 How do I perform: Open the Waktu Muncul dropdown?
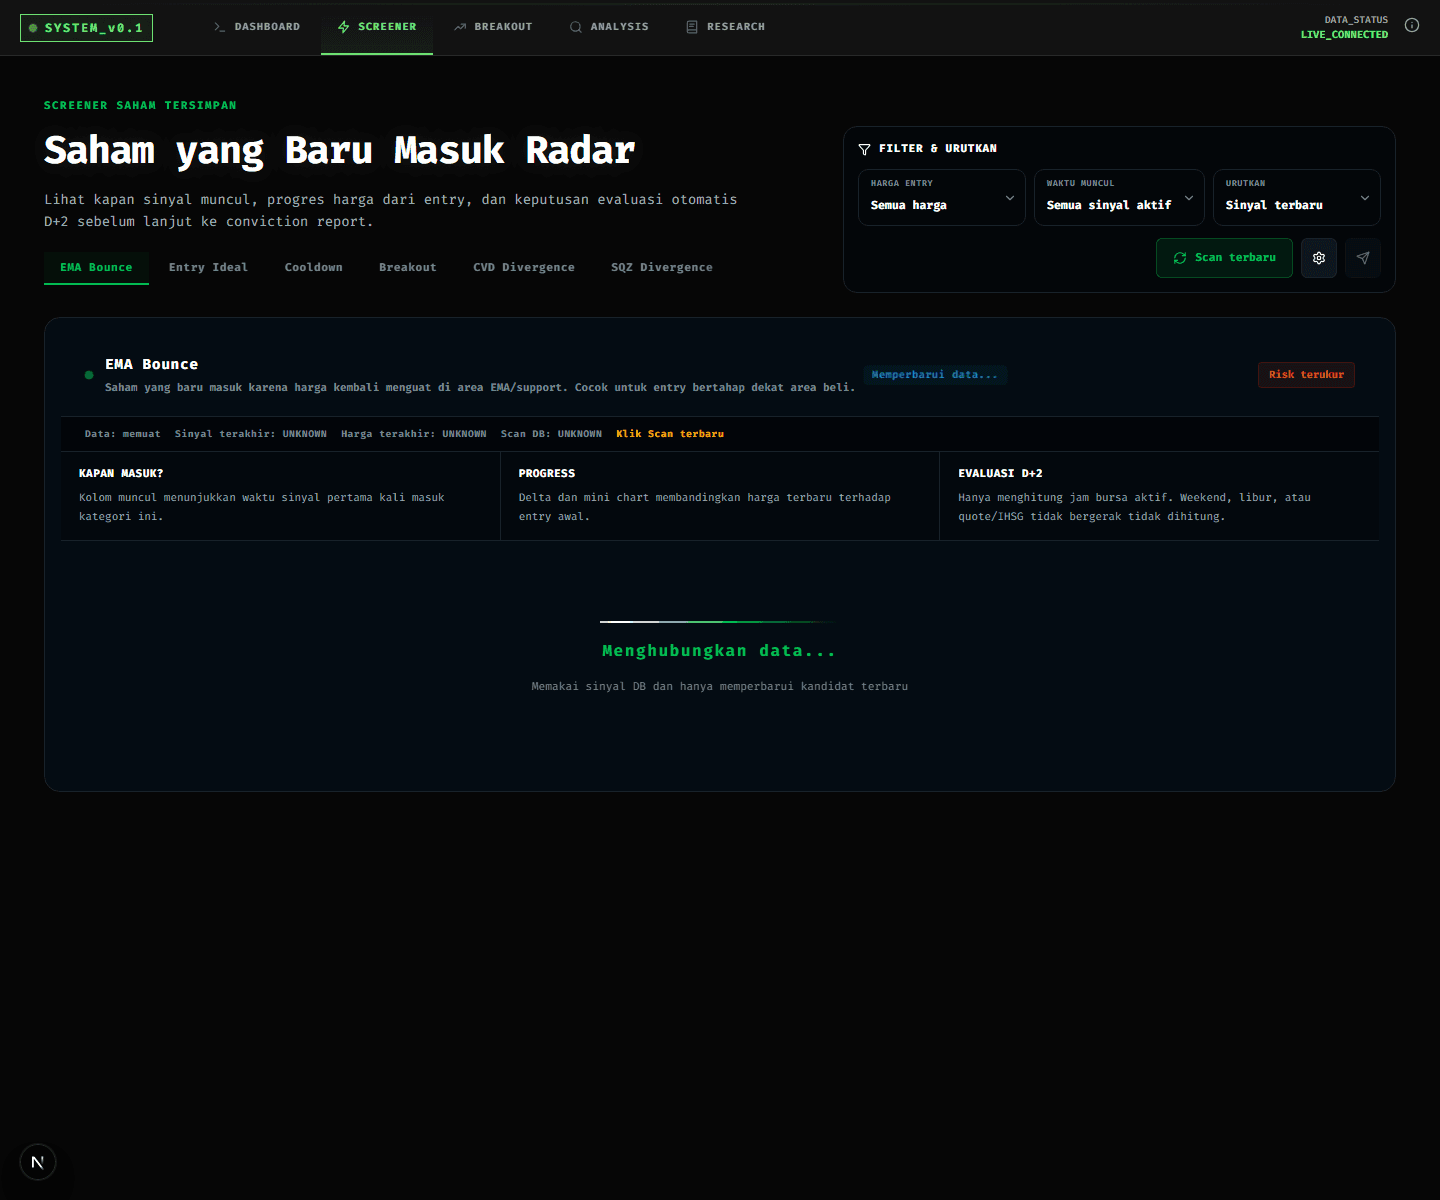(x=1119, y=197)
